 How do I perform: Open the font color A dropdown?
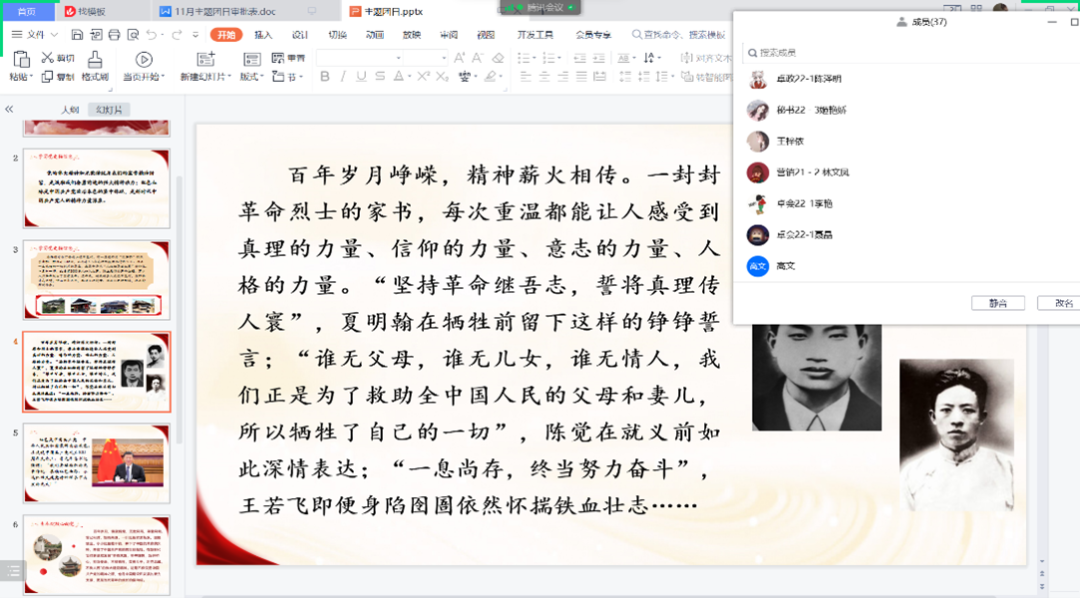(x=410, y=77)
